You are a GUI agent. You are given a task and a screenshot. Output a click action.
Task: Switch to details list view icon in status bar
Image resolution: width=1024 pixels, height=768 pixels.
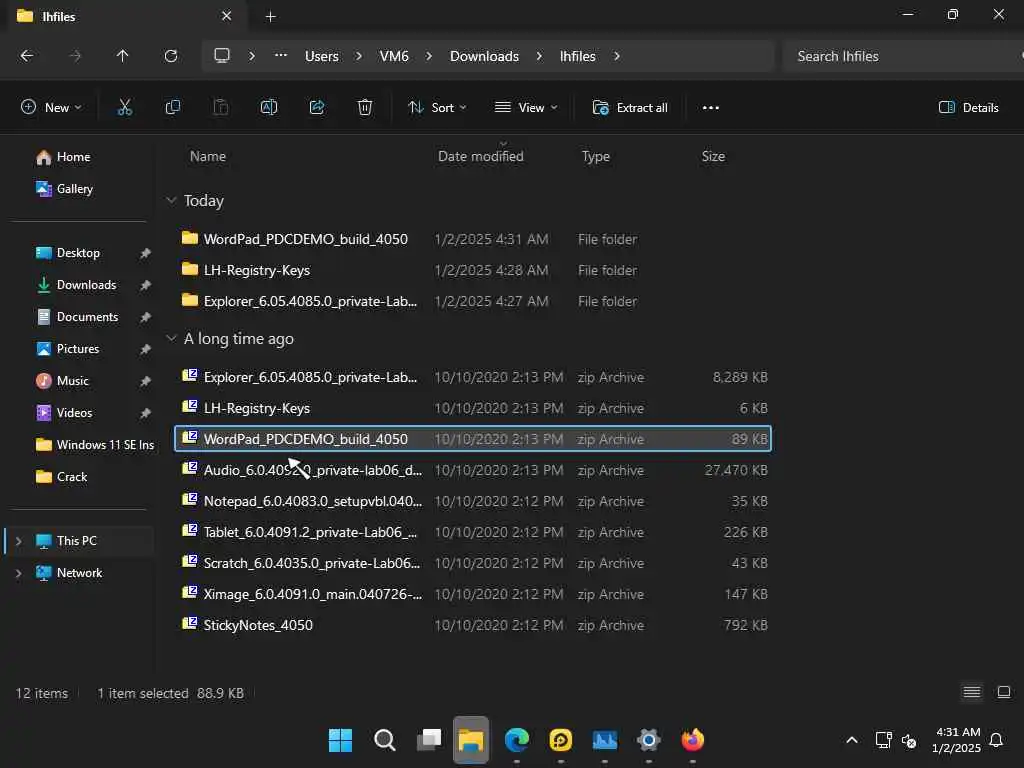click(972, 692)
